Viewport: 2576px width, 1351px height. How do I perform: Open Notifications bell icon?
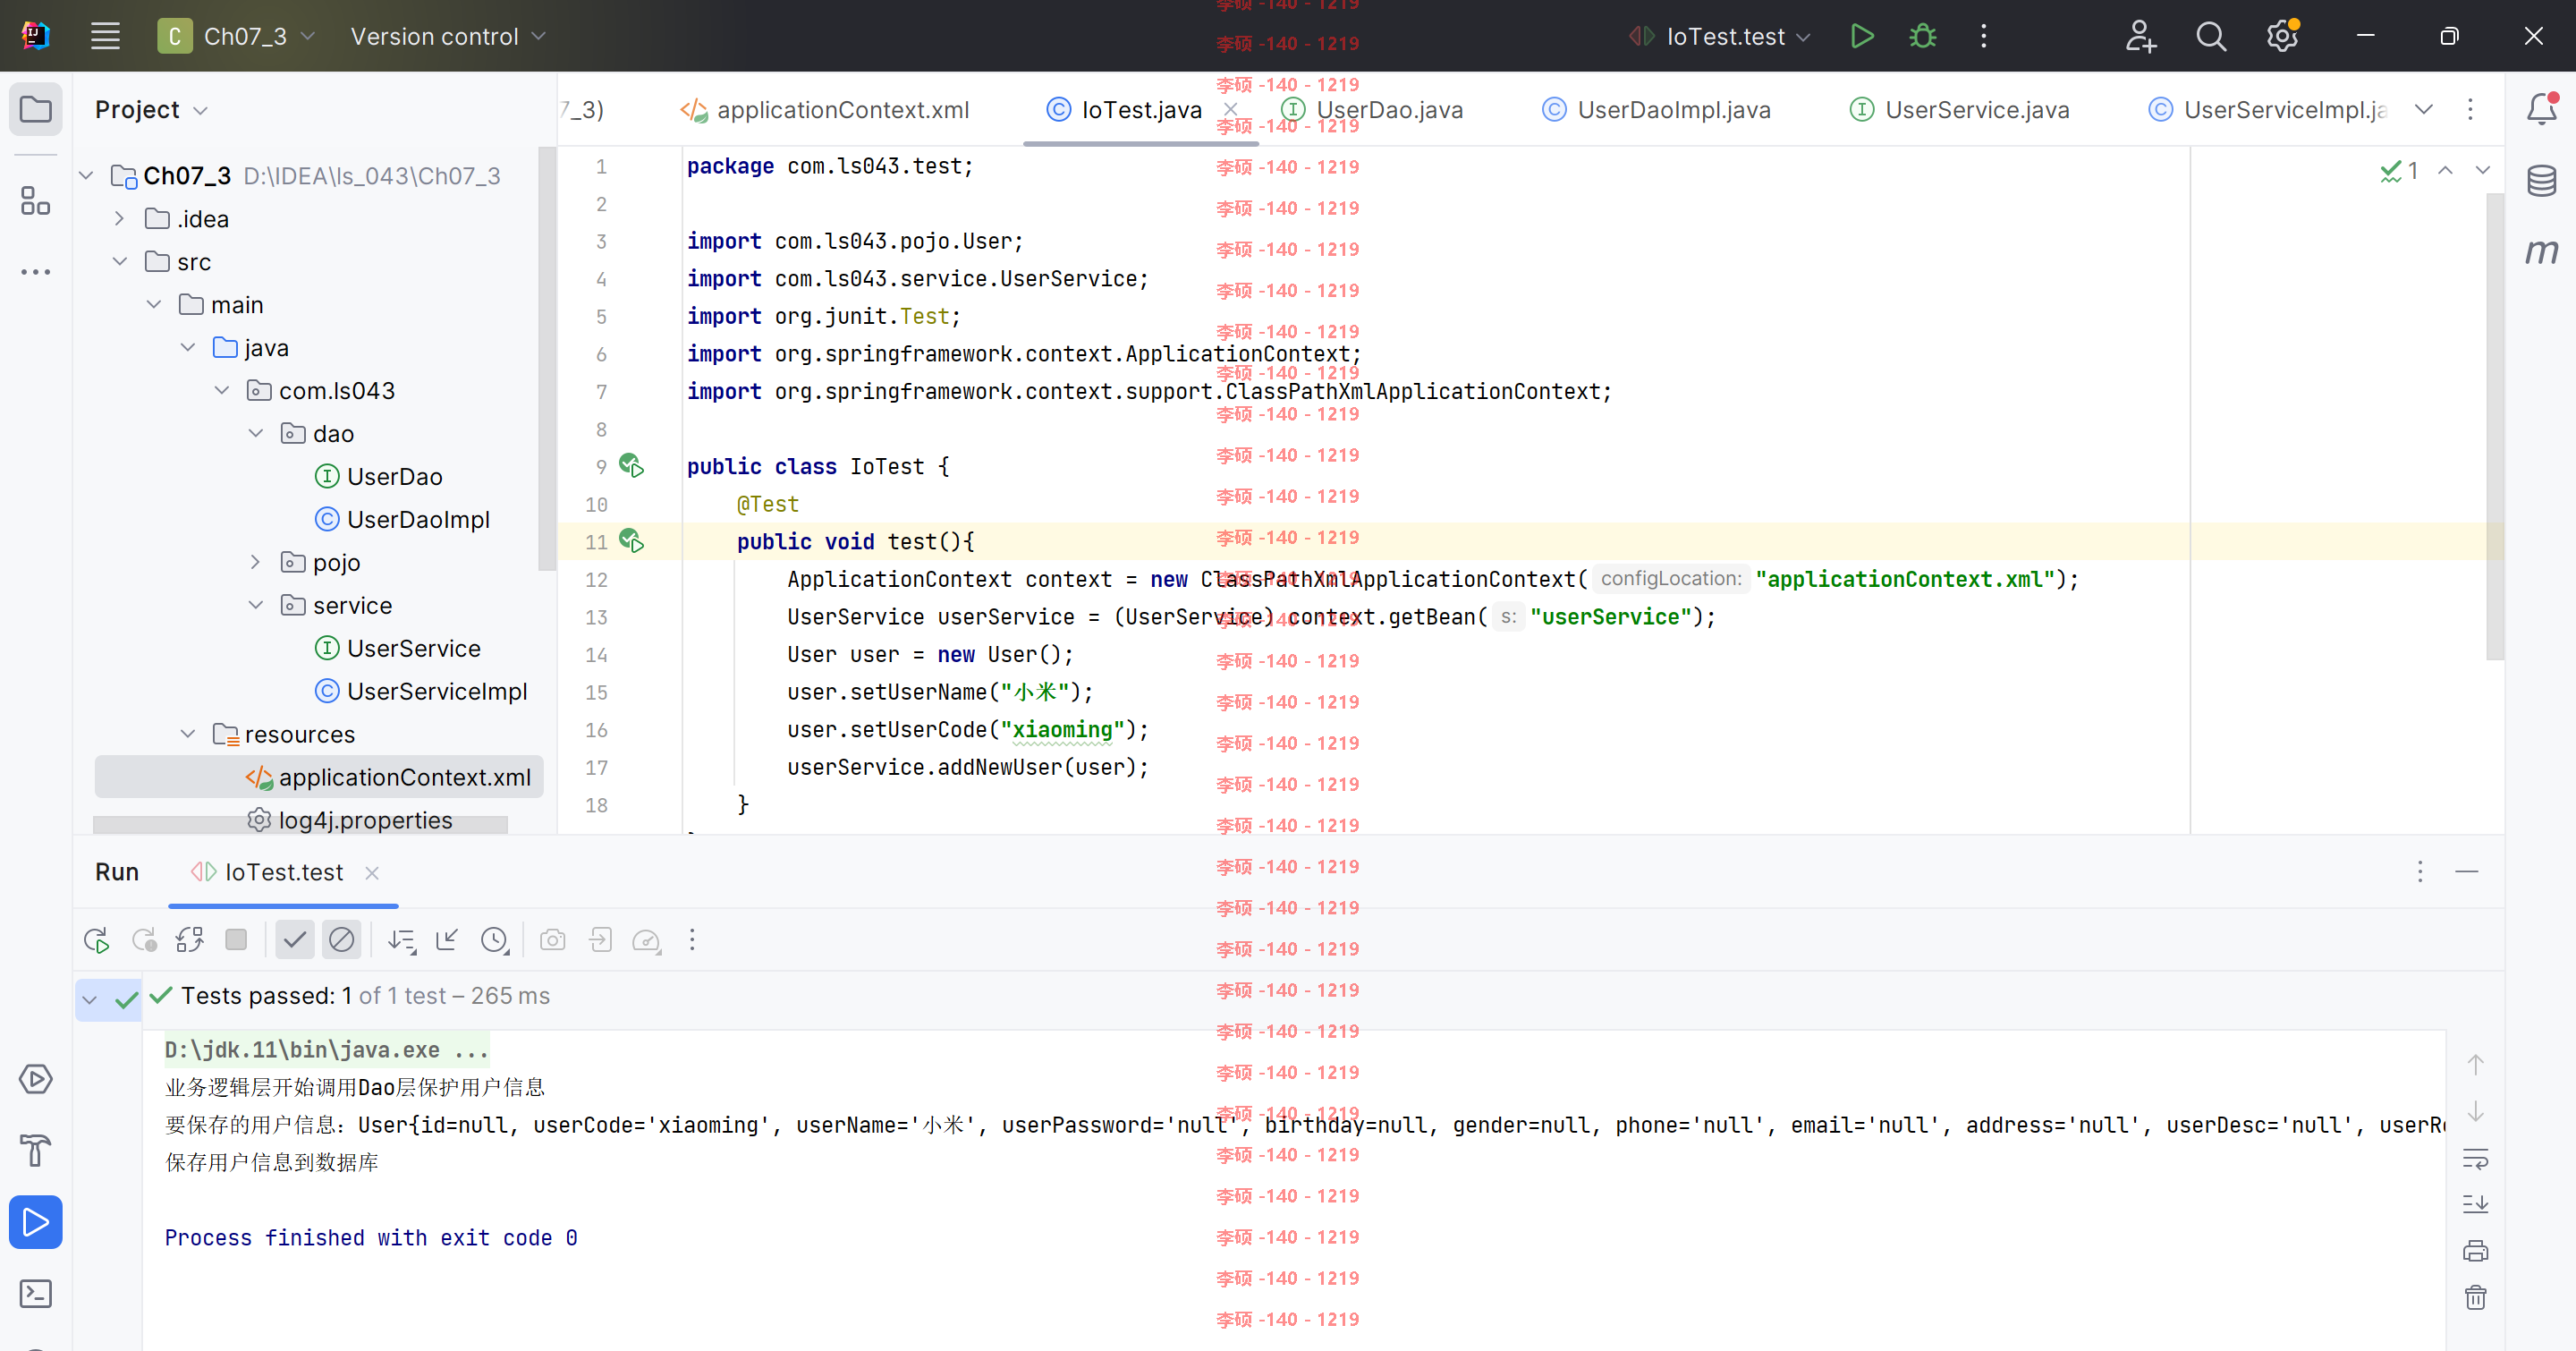point(2541,108)
